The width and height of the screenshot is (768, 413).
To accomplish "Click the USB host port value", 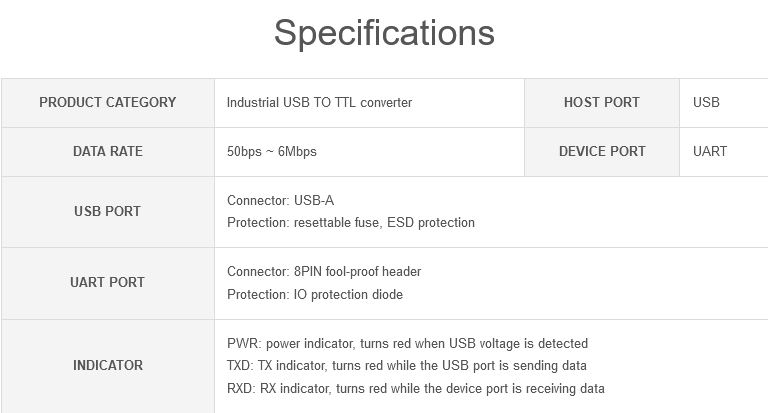I will click(706, 102).
